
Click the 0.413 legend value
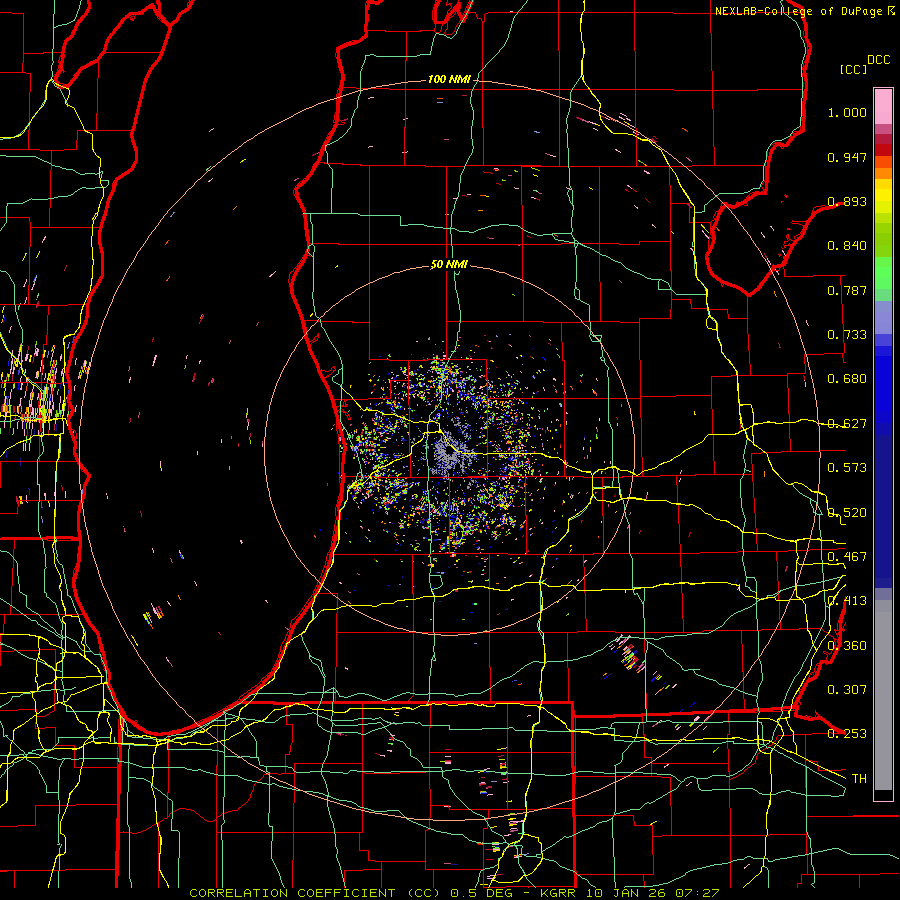pos(847,601)
